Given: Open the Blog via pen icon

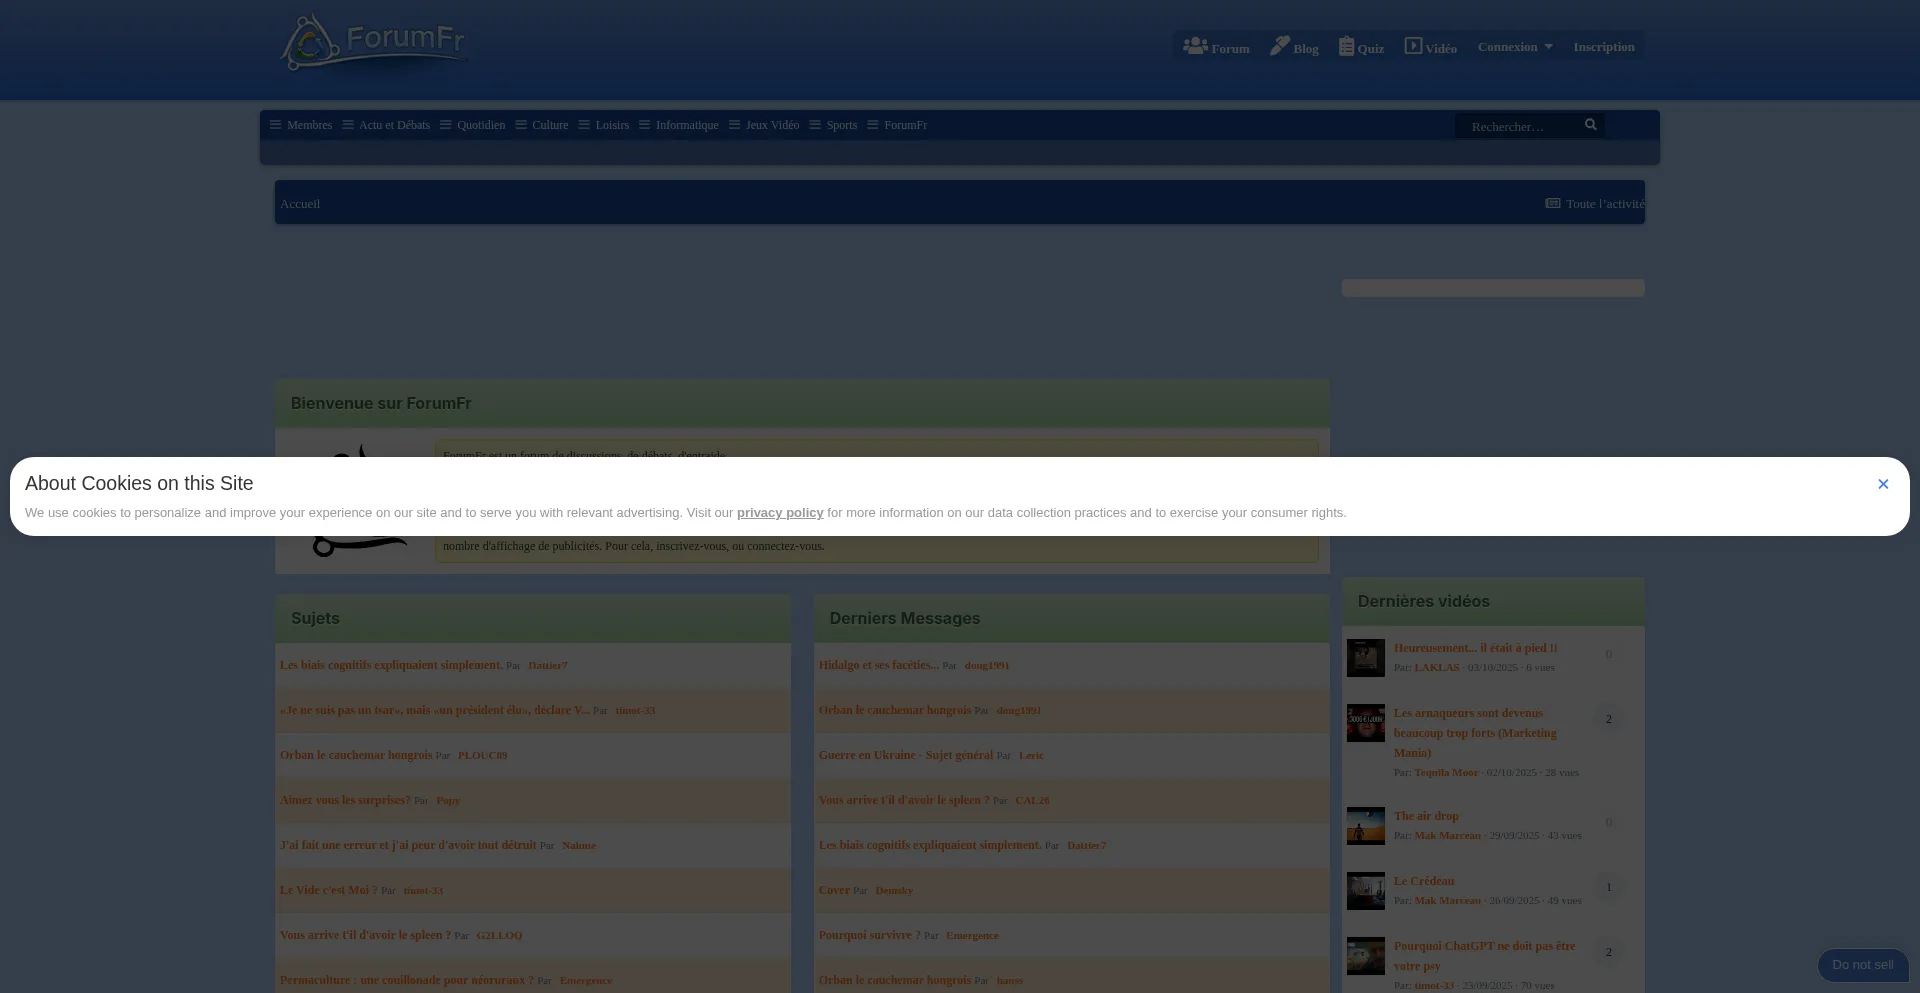Looking at the screenshot, I should [1279, 46].
